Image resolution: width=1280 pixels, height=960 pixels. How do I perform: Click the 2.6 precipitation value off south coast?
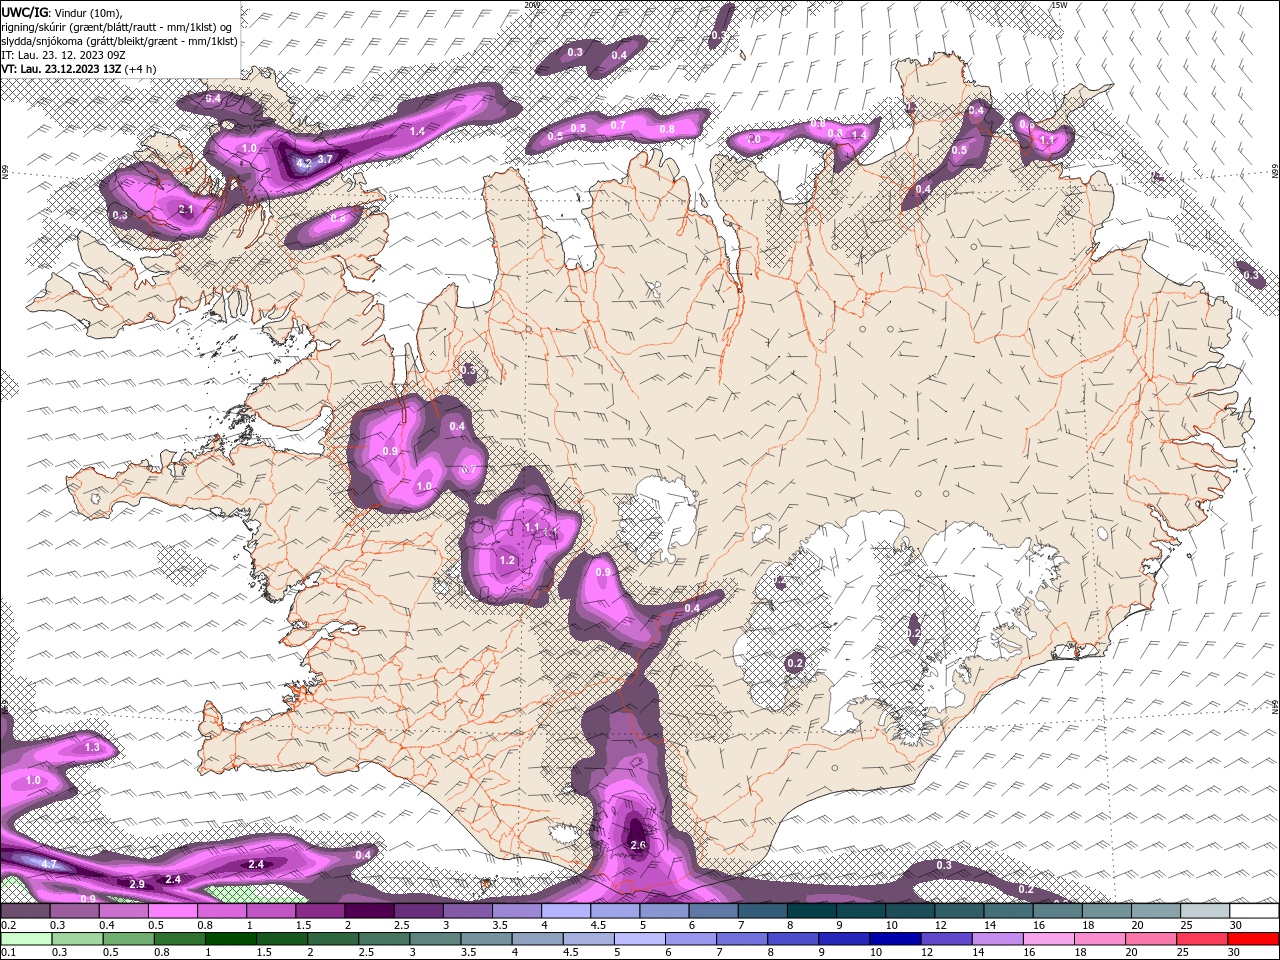pyautogui.click(x=639, y=846)
